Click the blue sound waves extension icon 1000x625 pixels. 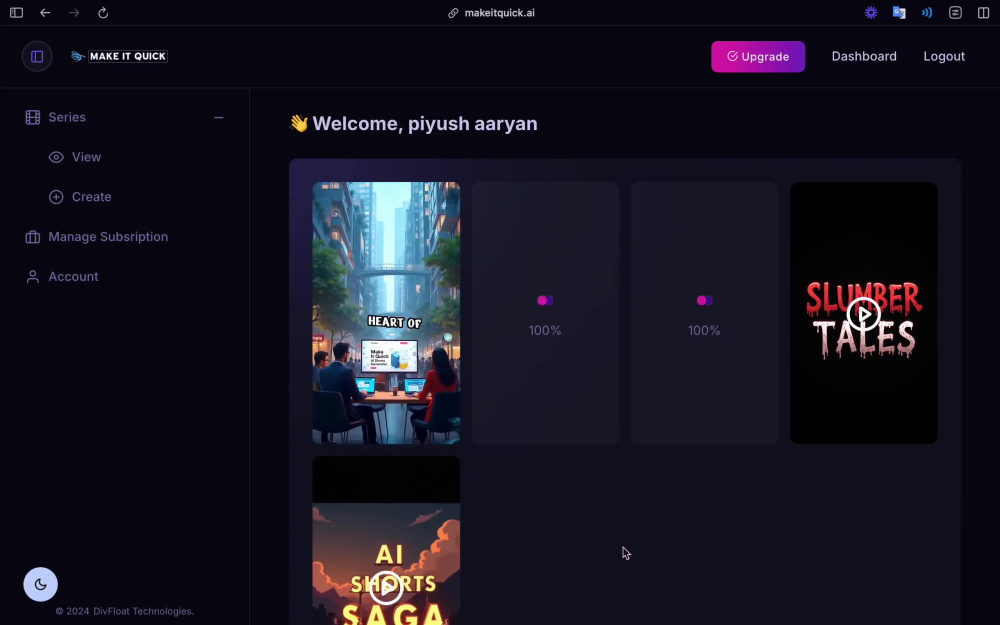click(927, 13)
